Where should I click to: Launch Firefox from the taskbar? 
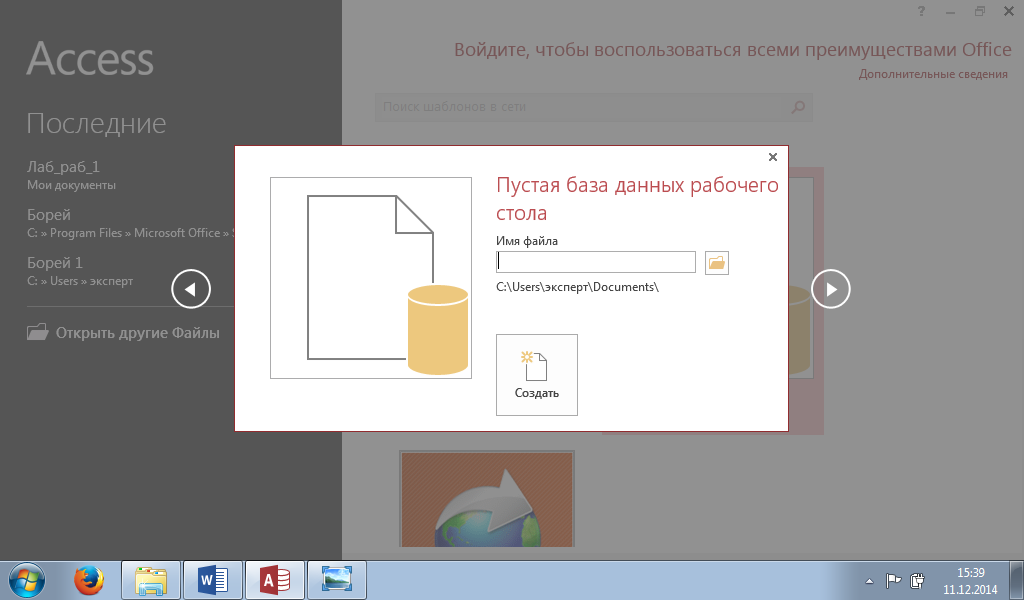pyautogui.click(x=89, y=580)
